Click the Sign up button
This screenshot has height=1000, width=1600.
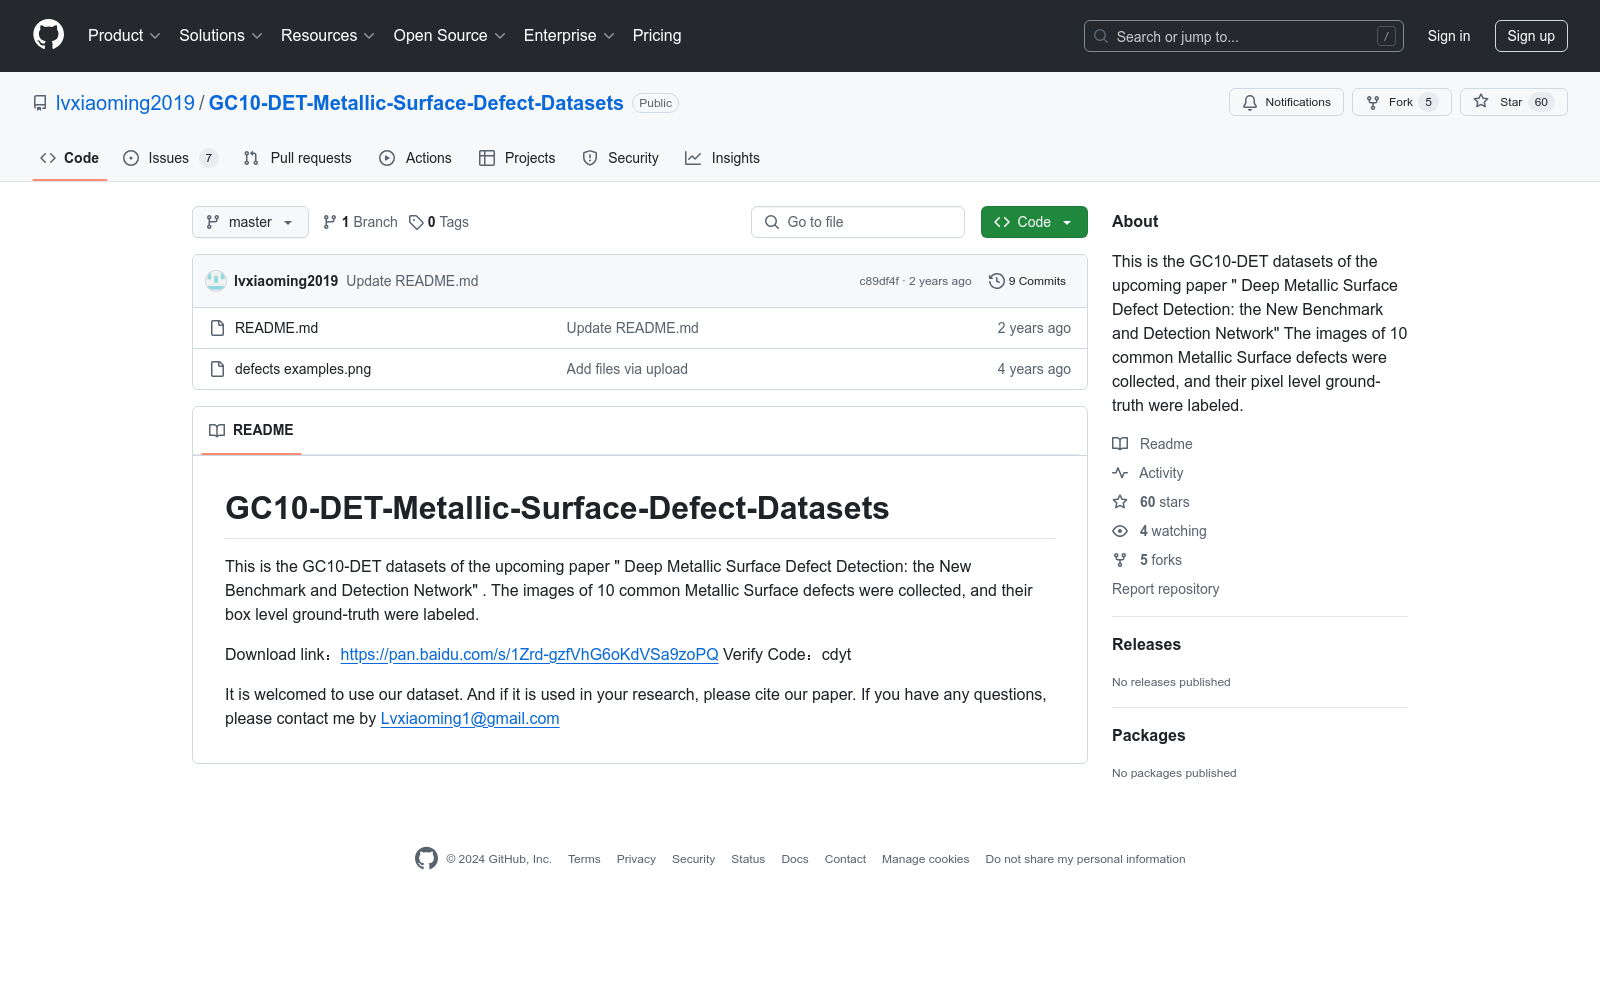pos(1531,36)
